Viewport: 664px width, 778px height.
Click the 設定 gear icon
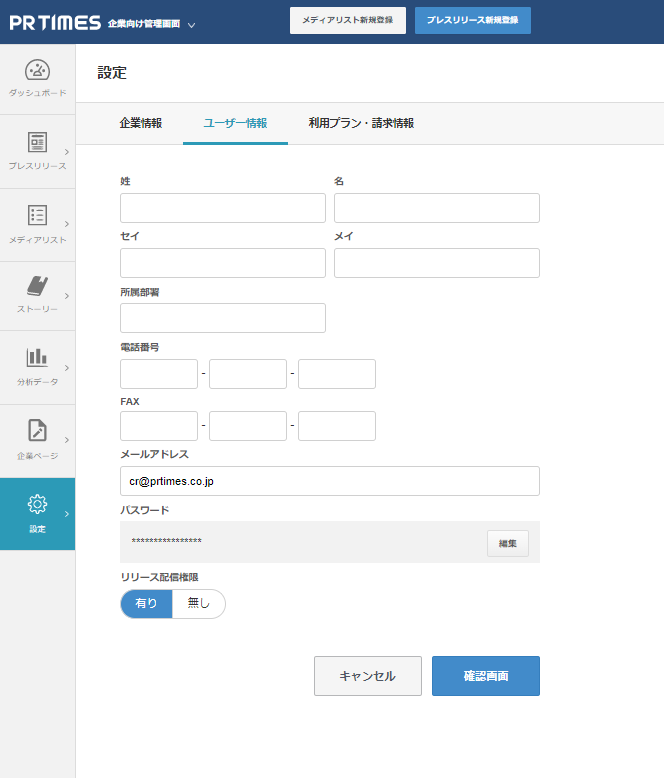coord(37,504)
